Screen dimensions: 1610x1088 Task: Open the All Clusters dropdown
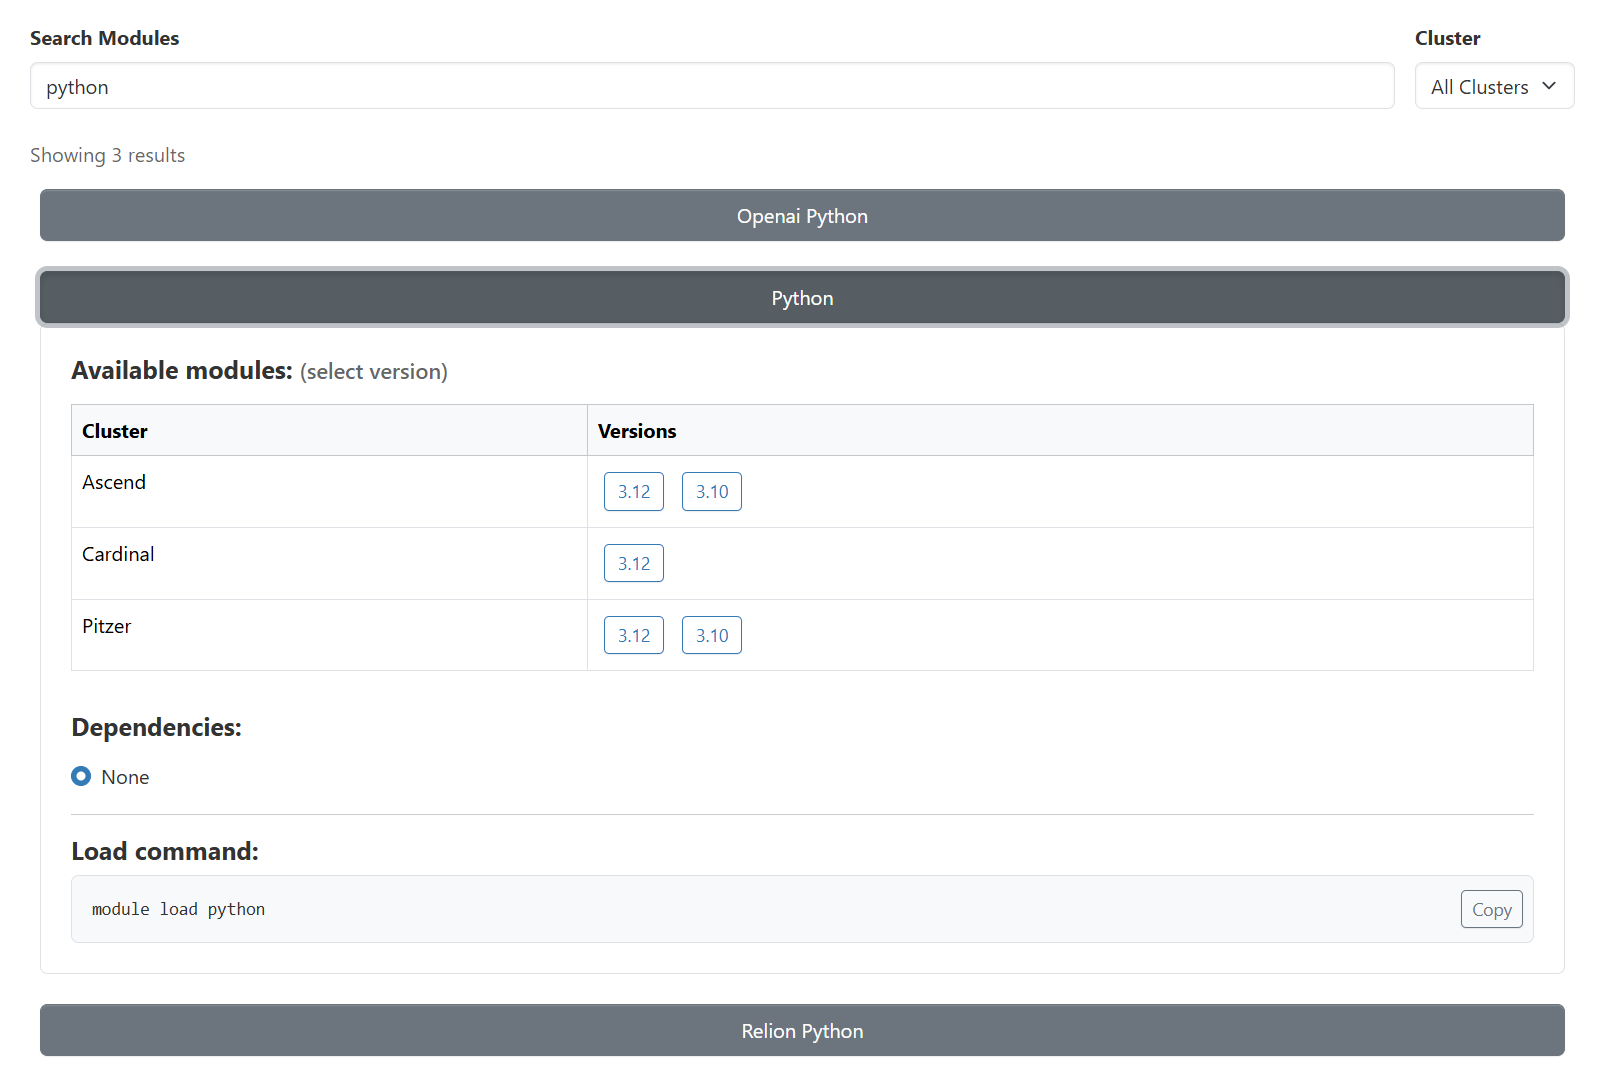point(1493,86)
